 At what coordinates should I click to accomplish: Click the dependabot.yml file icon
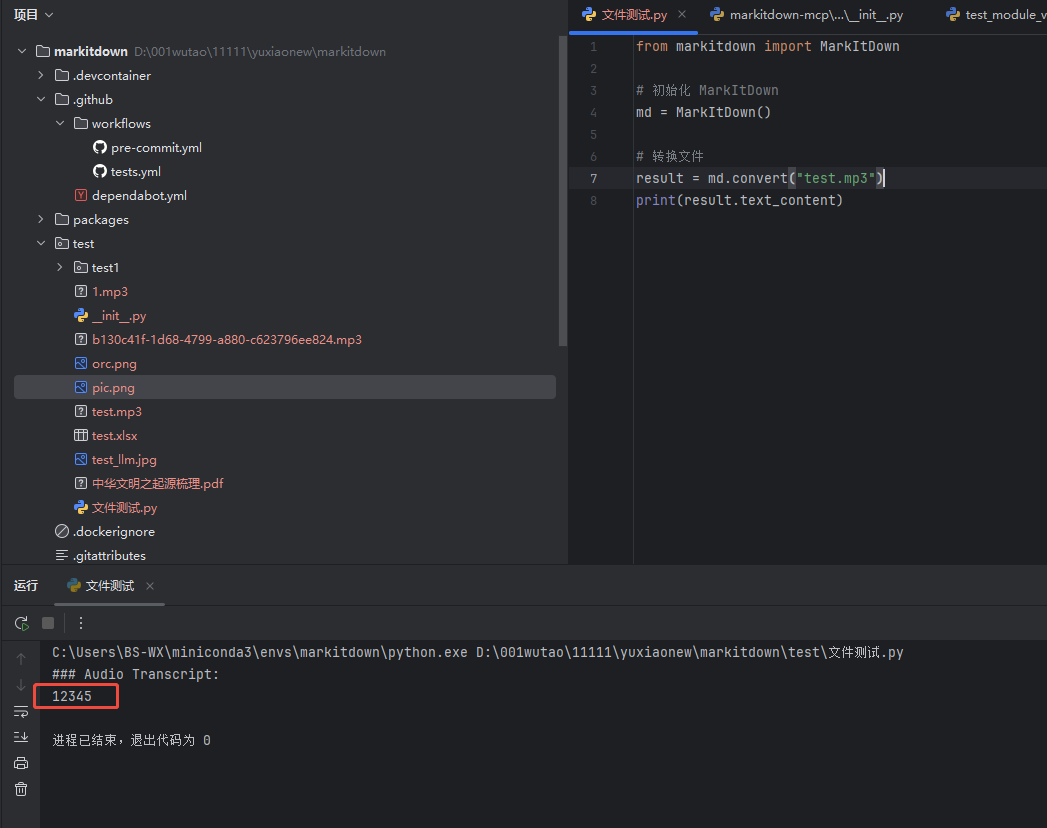(81, 196)
